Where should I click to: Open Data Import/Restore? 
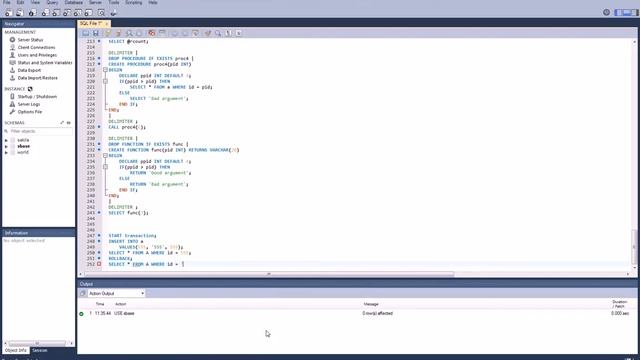[x=38, y=78]
